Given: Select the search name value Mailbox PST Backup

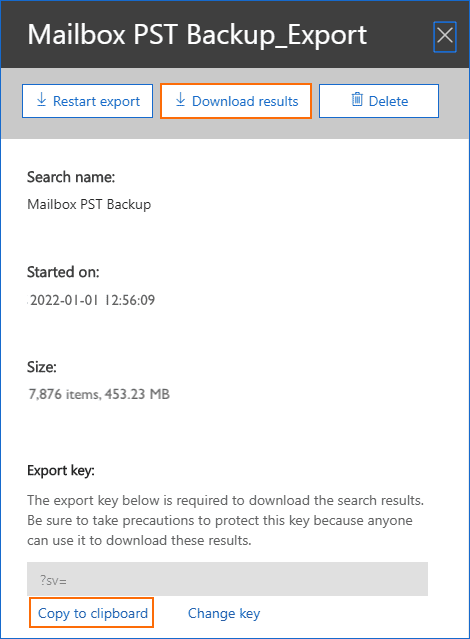Looking at the screenshot, I should tap(89, 204).
